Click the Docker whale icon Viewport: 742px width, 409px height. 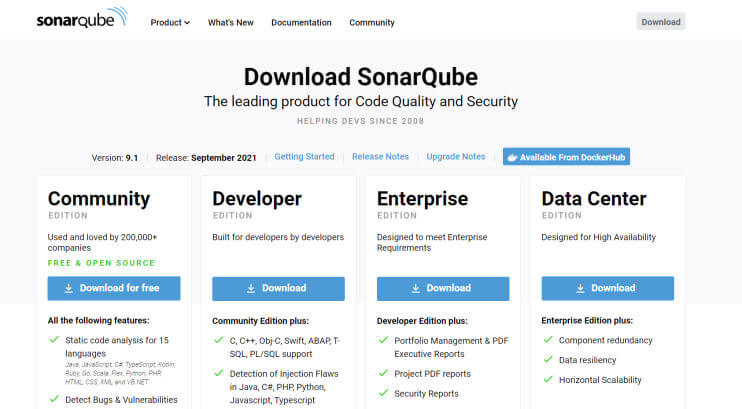pos(512,158)
